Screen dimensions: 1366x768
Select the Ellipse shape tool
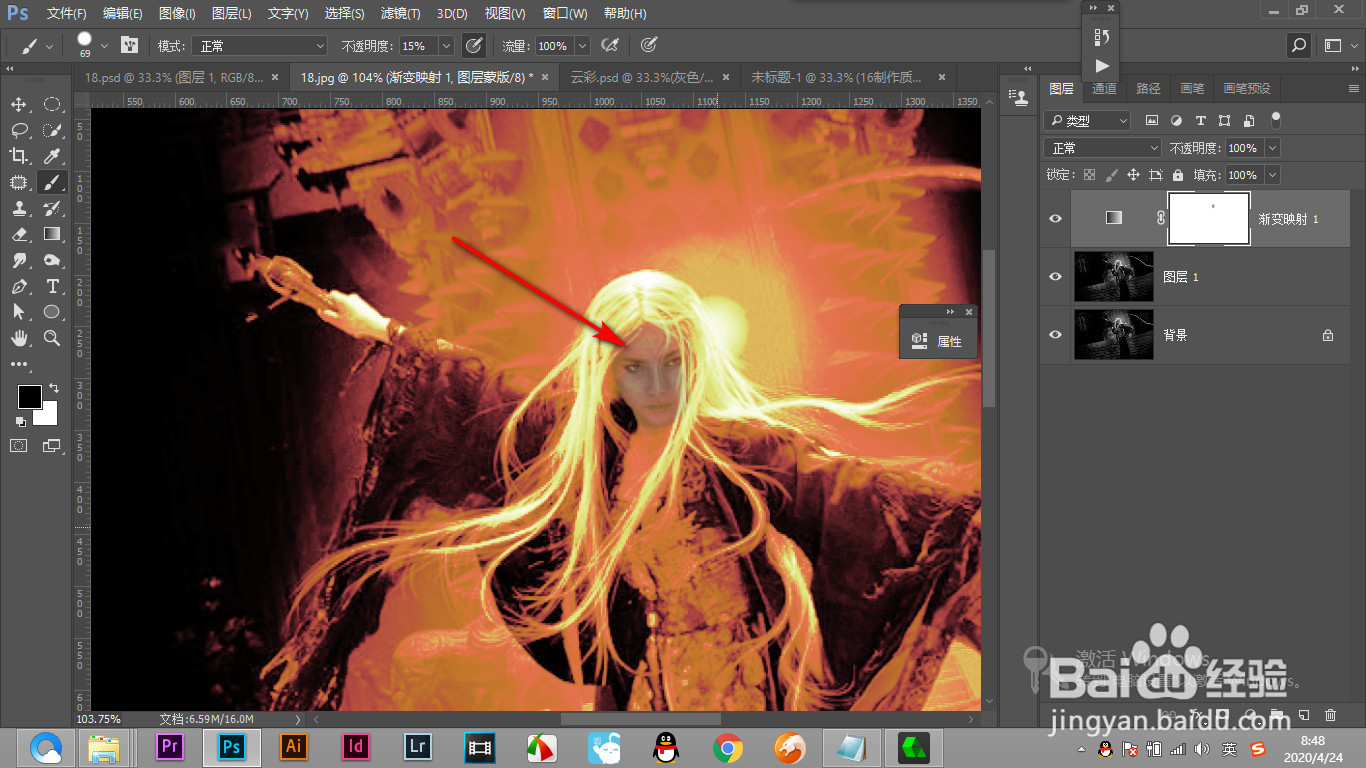coord(52,312)
